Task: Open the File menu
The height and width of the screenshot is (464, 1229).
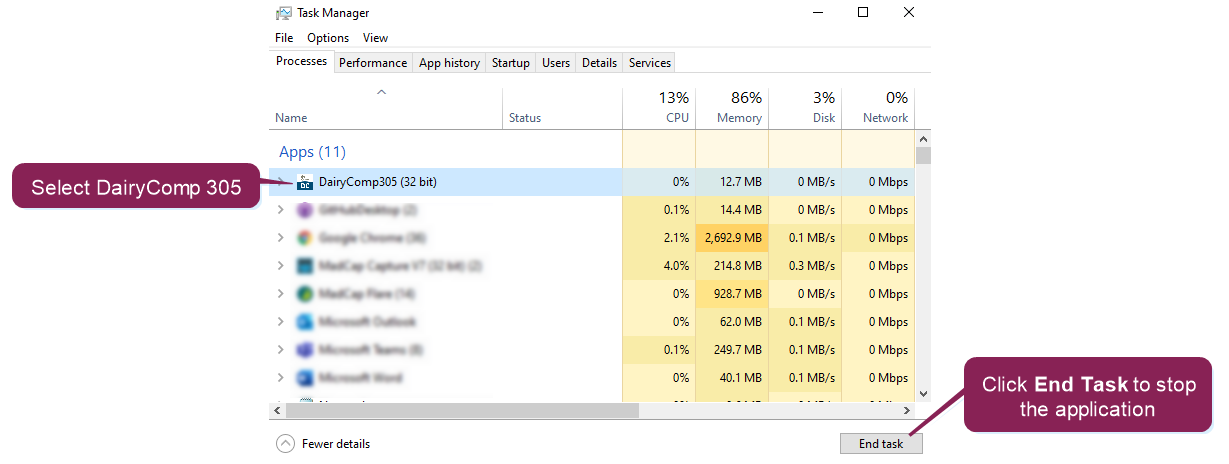Action: click(x=284, y=38)
